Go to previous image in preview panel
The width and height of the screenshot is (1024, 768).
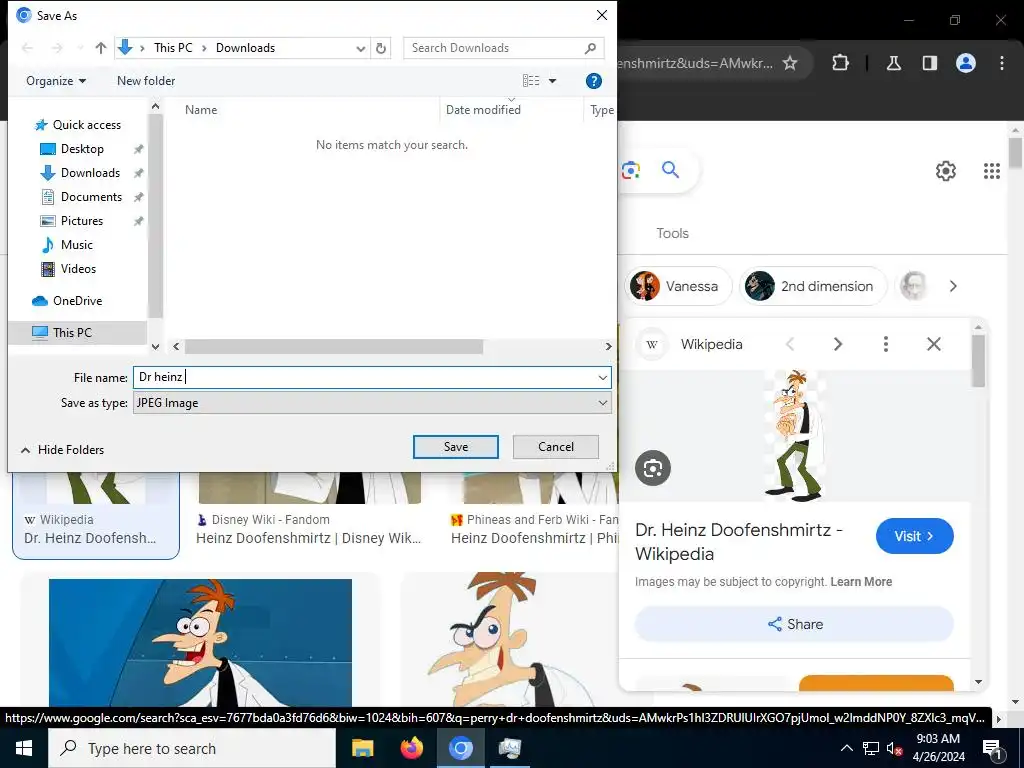click(790, 344)
